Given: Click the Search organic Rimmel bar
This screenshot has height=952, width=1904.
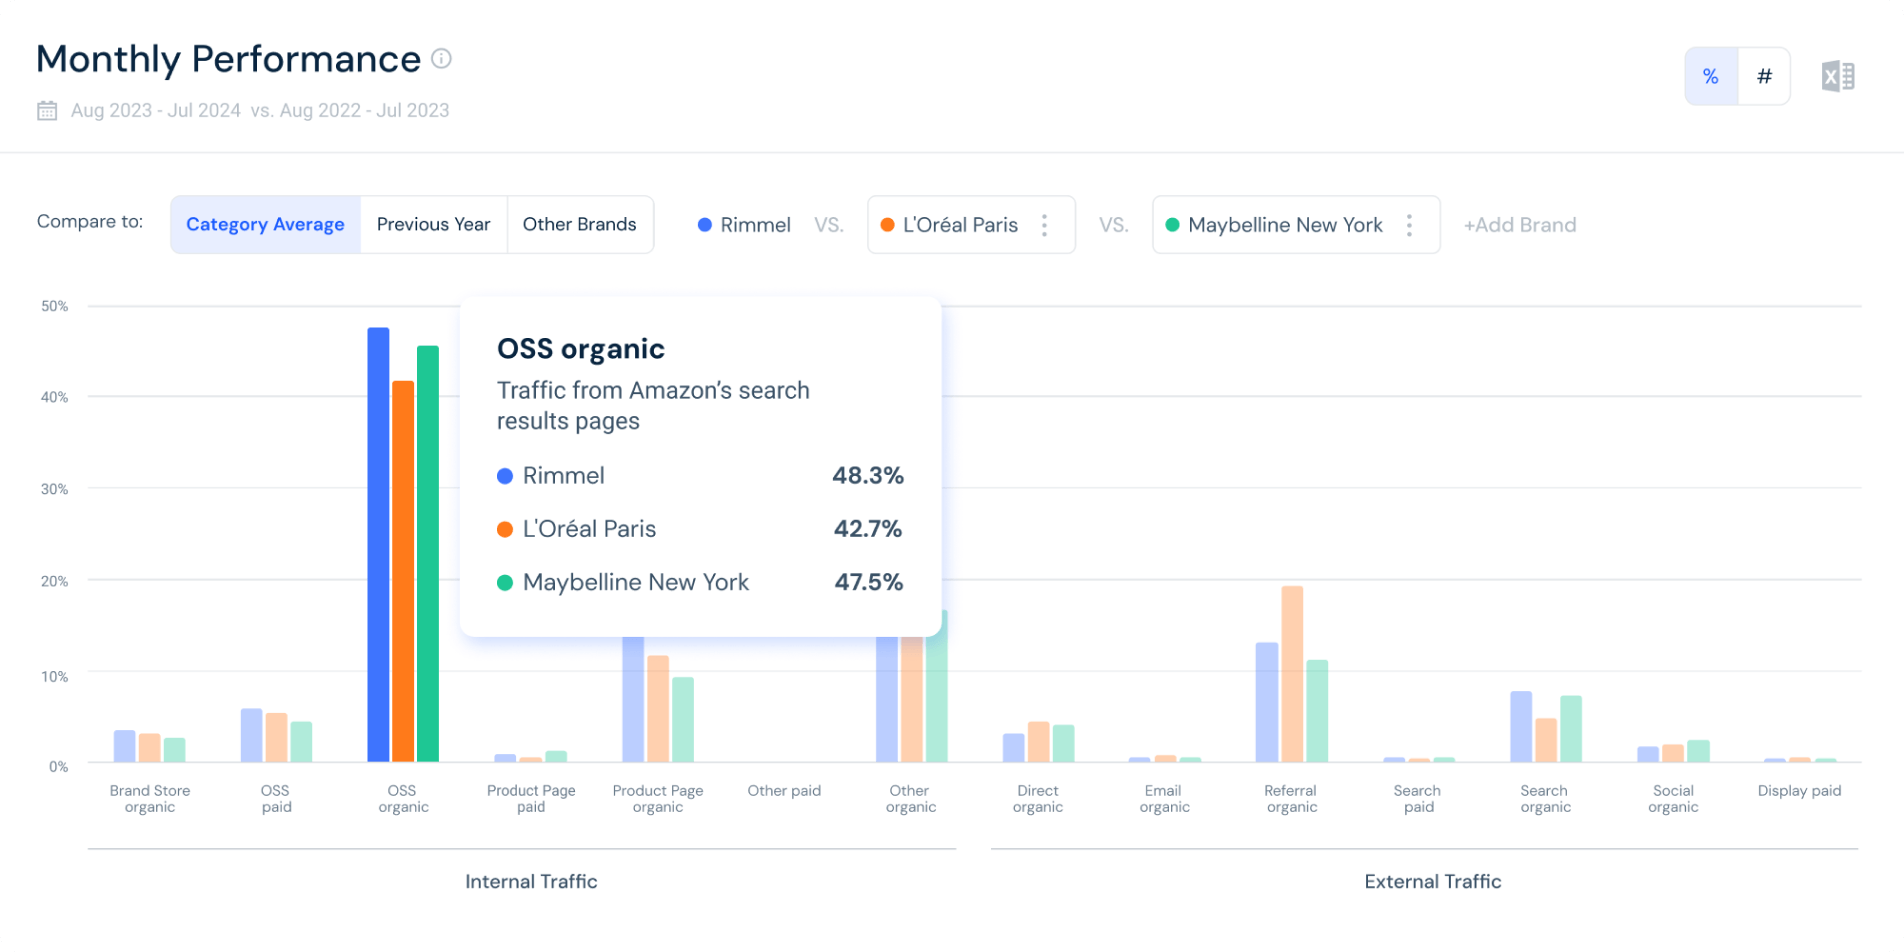Looking at the screenshot, I should (x=1521, y=727).
